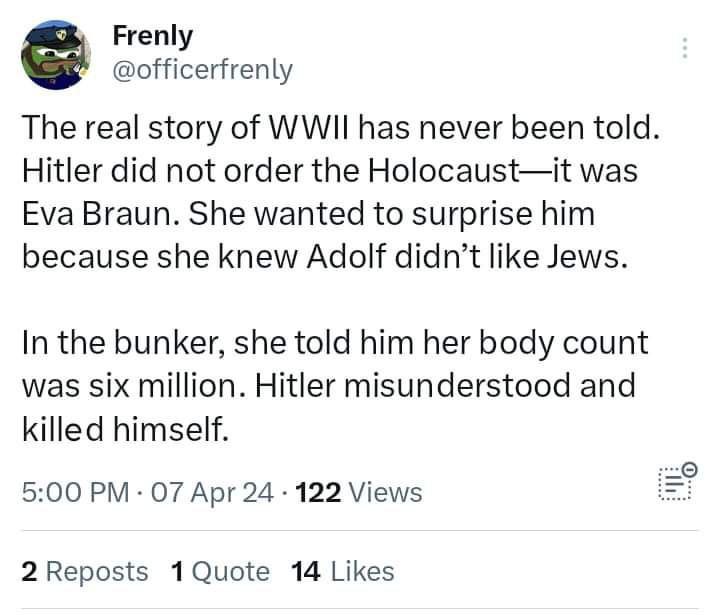The image size is (720, 615).
Task: Click the icon right of the views count
Action: point(676,482)
